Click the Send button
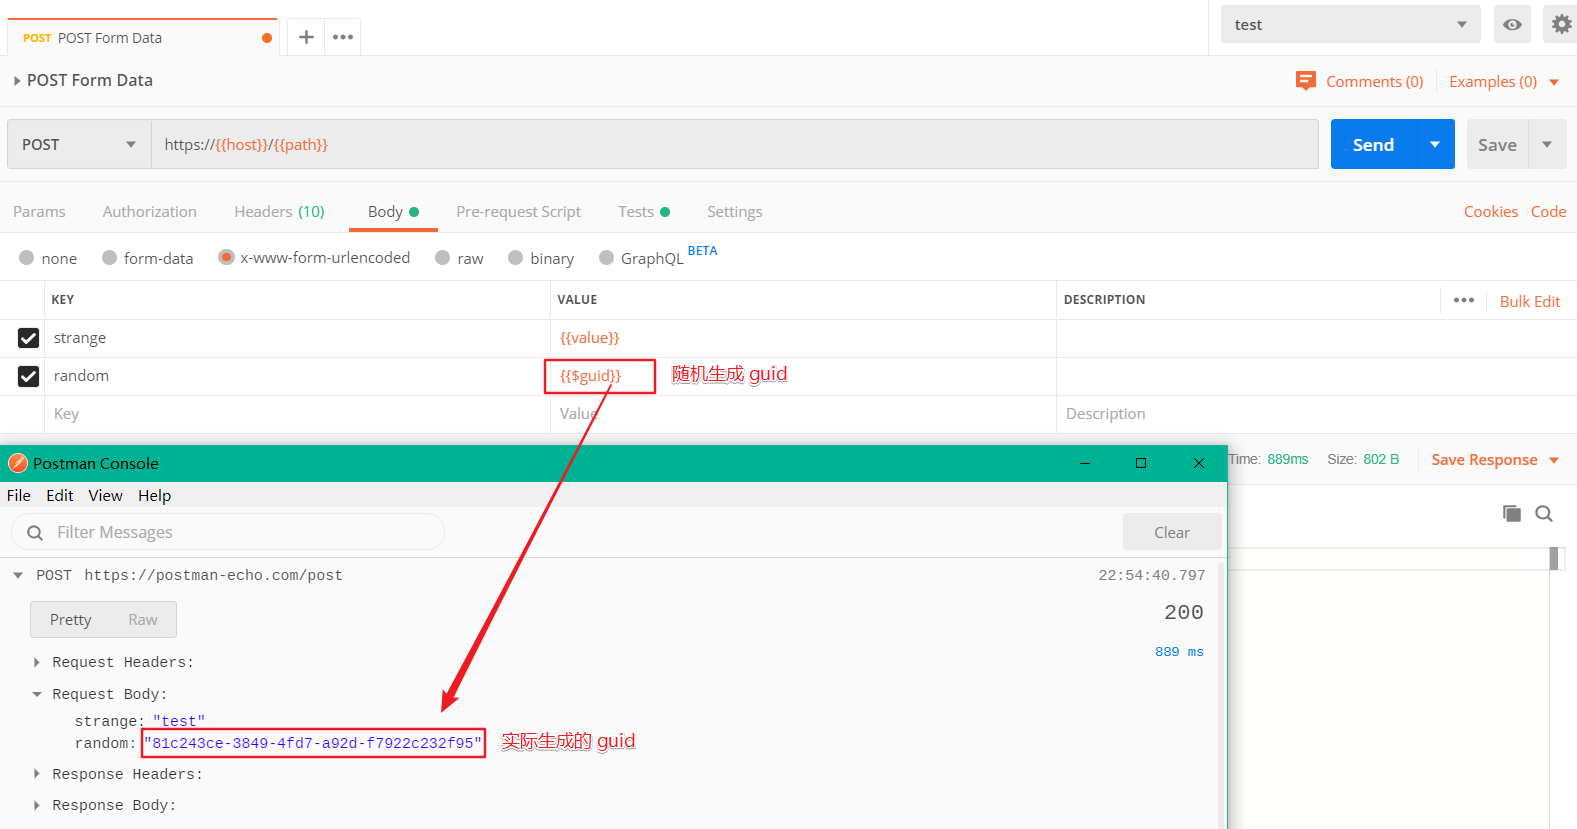 pyautogui.click(x=1373, y=144)
